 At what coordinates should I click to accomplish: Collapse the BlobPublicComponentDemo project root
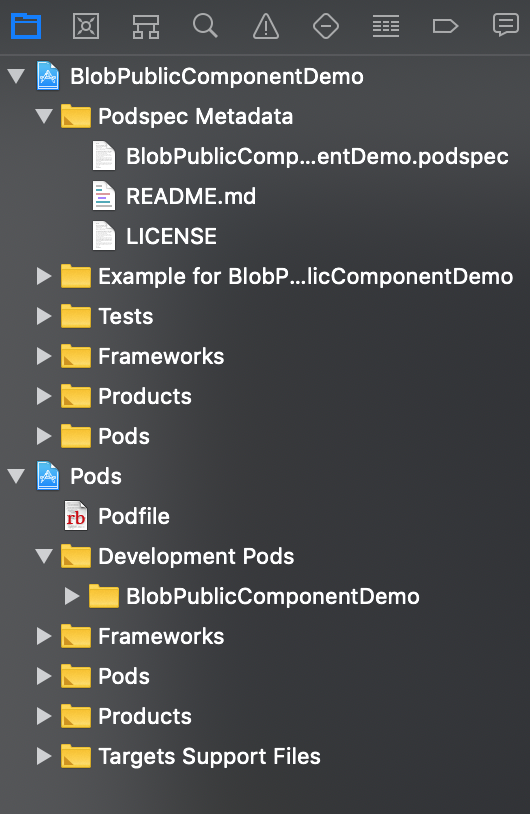tap(17, 76)
